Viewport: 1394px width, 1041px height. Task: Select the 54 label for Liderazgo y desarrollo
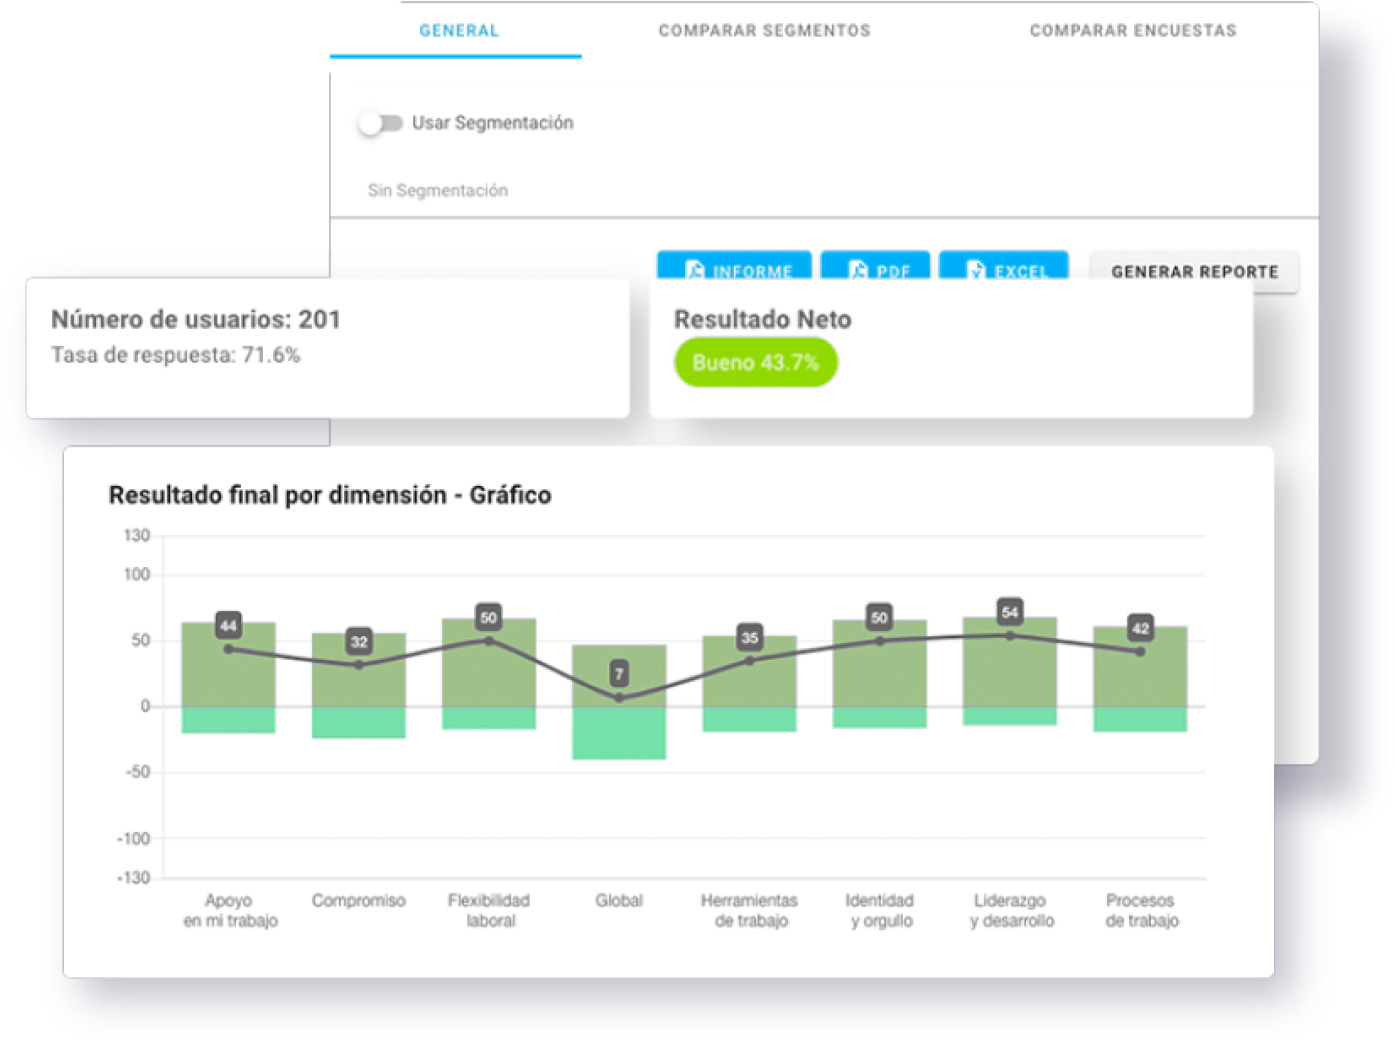(x=1010, y=612)
